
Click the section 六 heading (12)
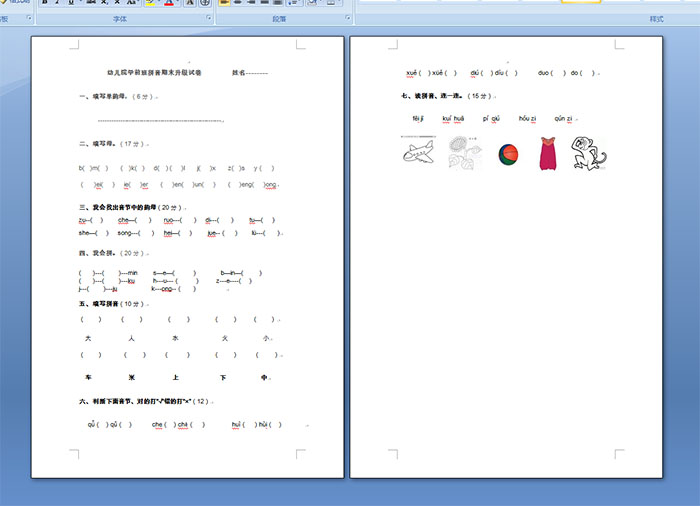[146, 401]
